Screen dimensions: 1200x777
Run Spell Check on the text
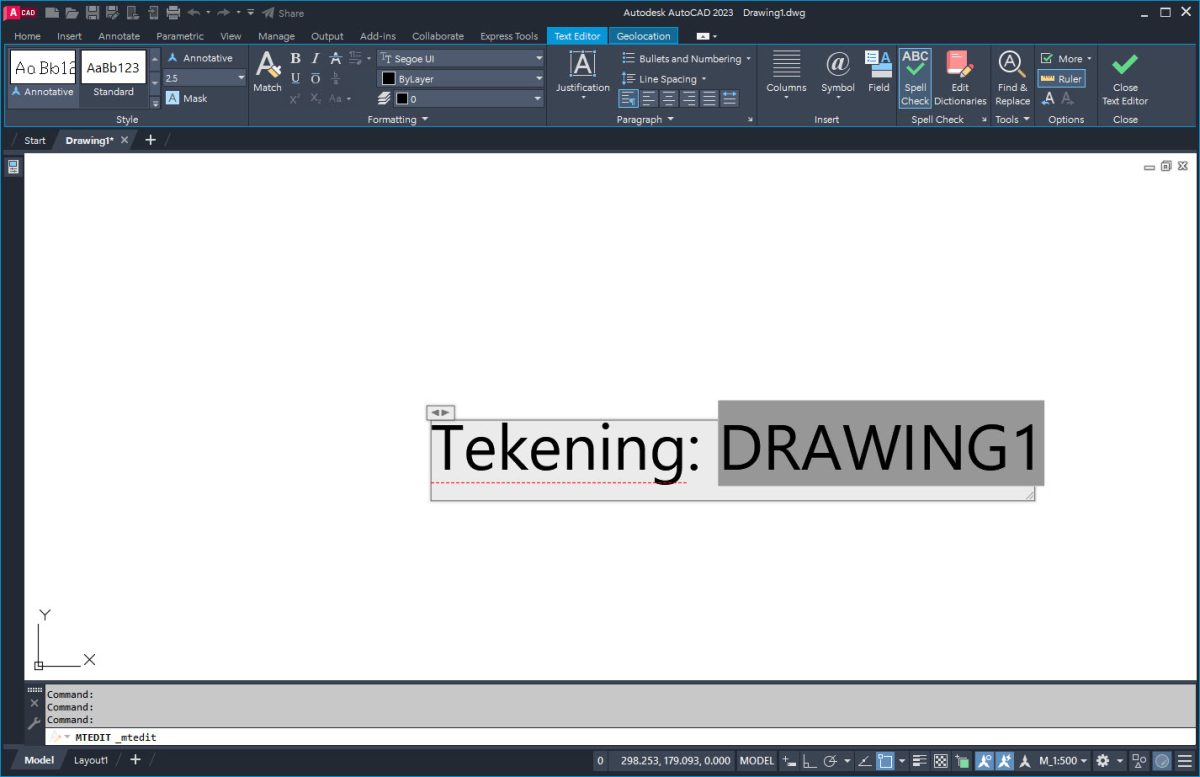point(915,77)
